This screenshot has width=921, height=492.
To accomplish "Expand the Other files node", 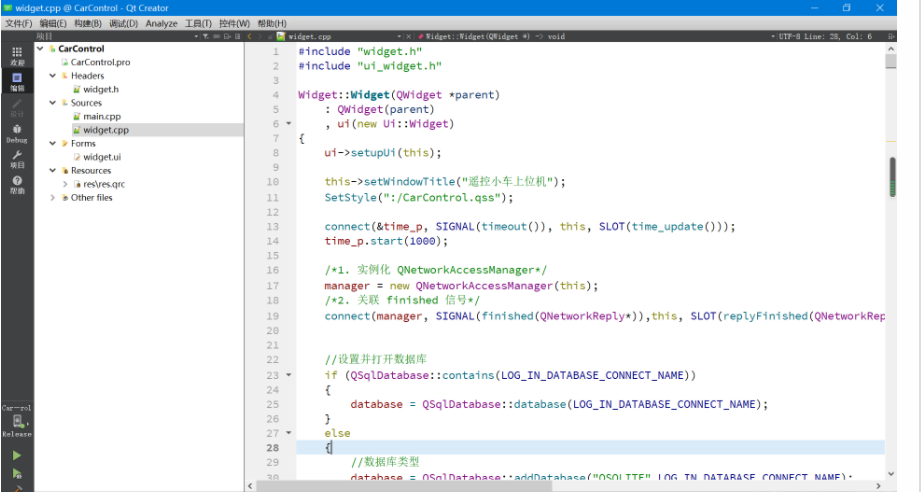I will (x=52, y=197).
